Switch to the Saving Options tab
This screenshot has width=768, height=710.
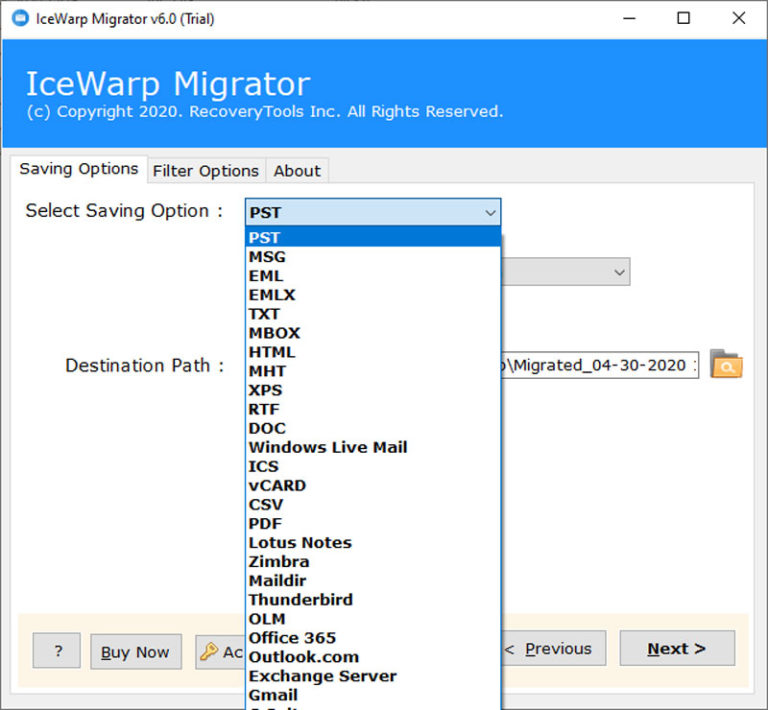point(79,169)
